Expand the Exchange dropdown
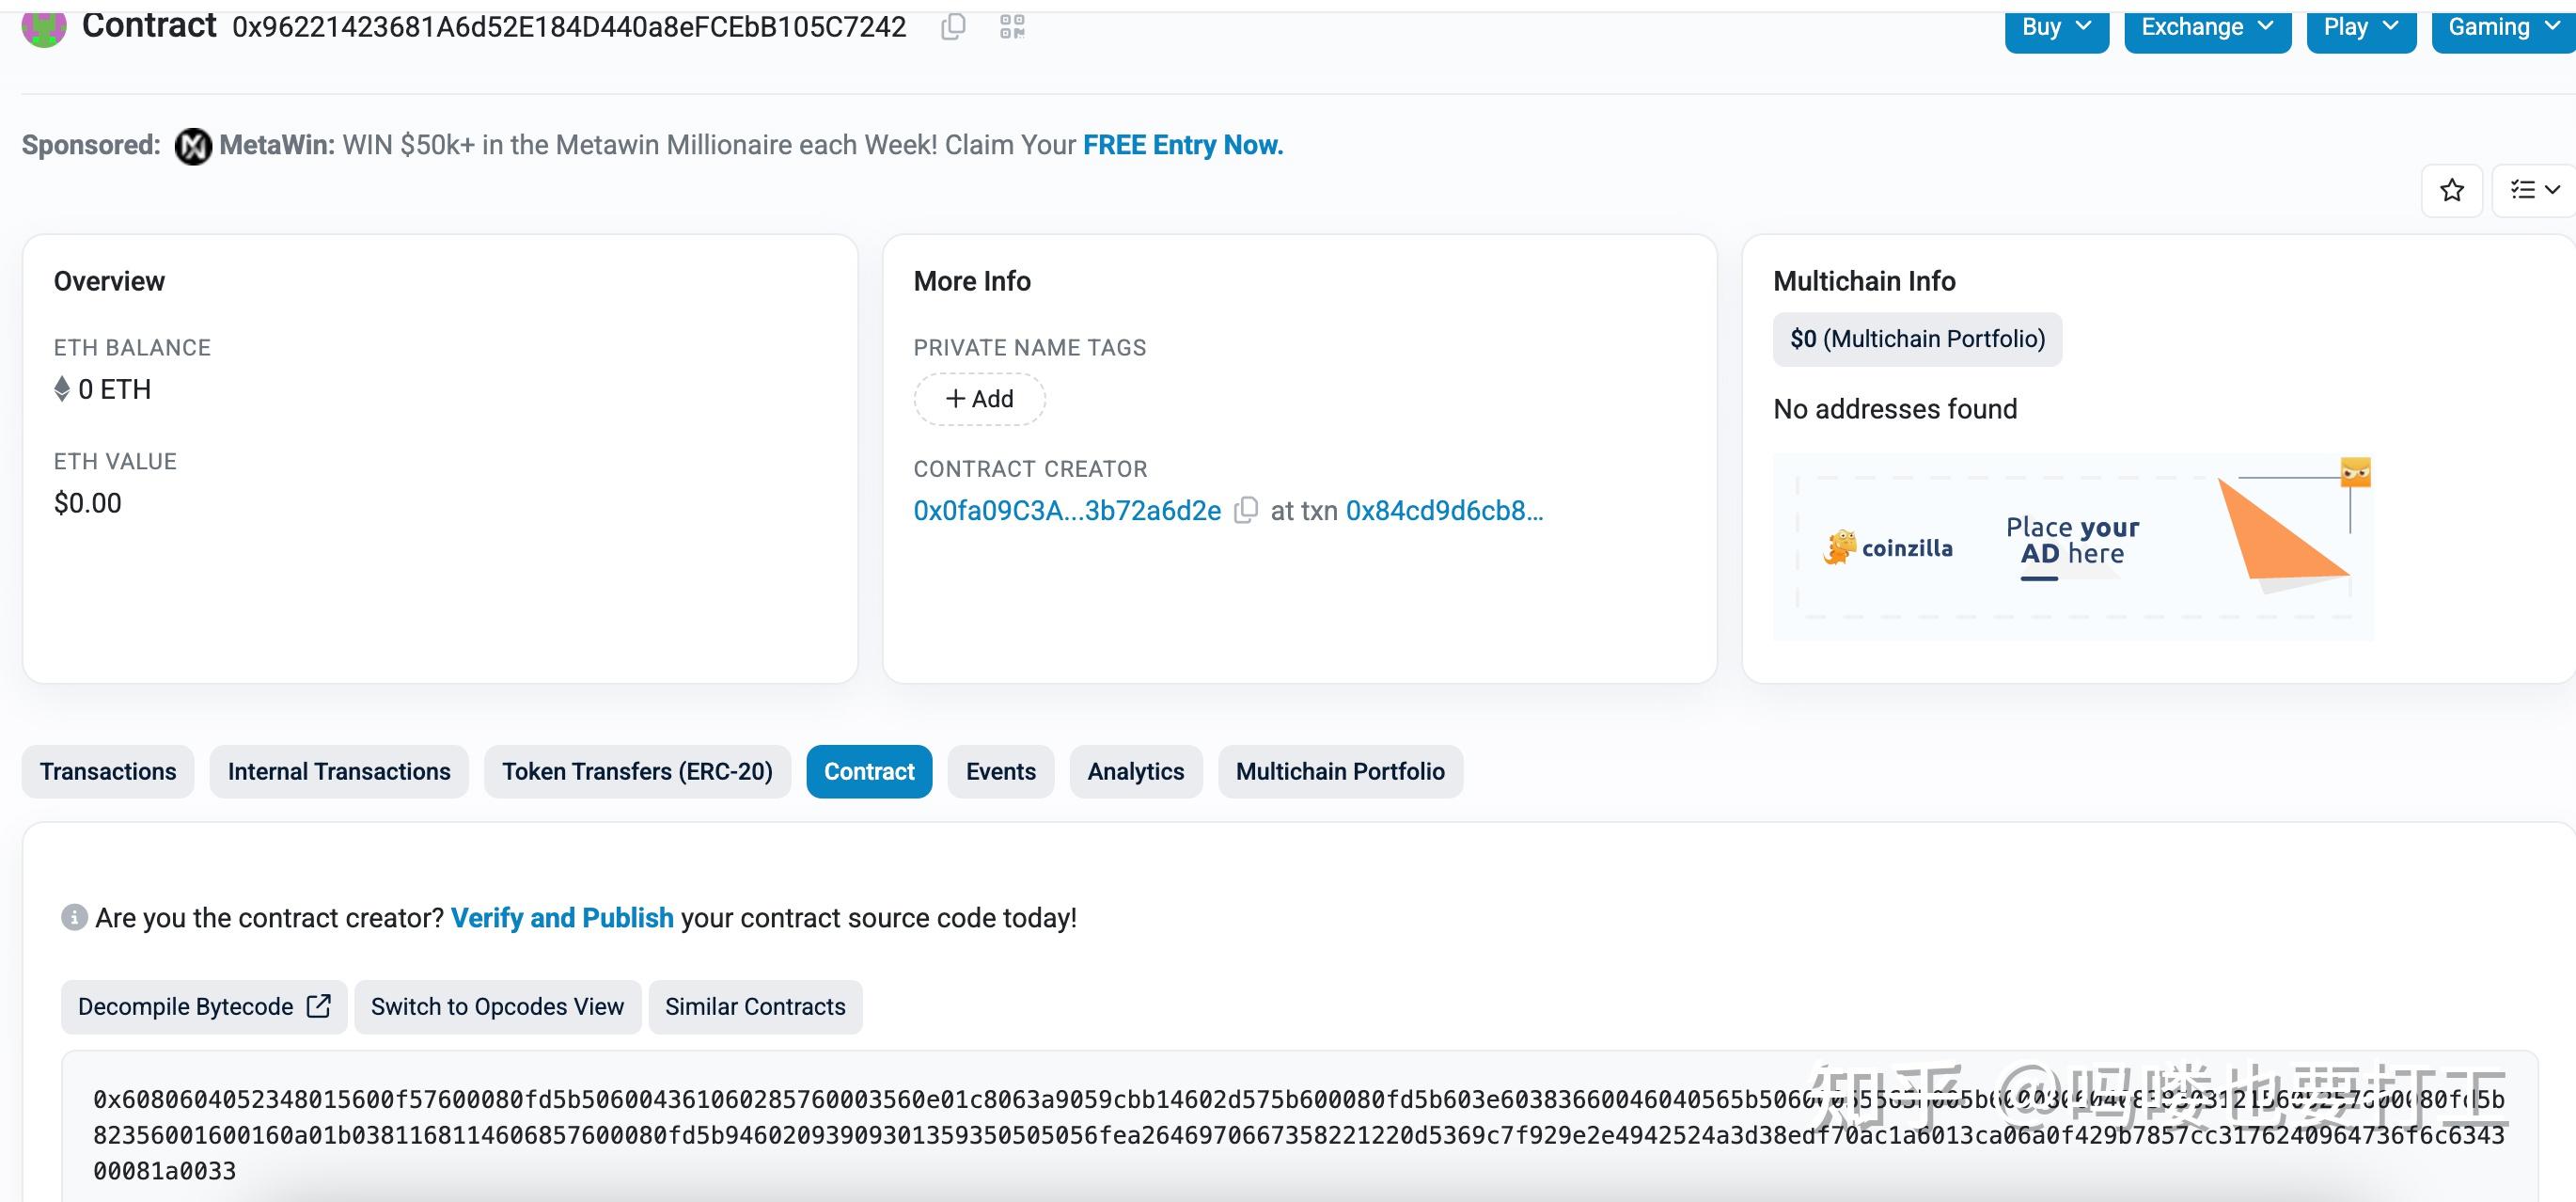2576x1202 pixels. (x=2207, y=28)
